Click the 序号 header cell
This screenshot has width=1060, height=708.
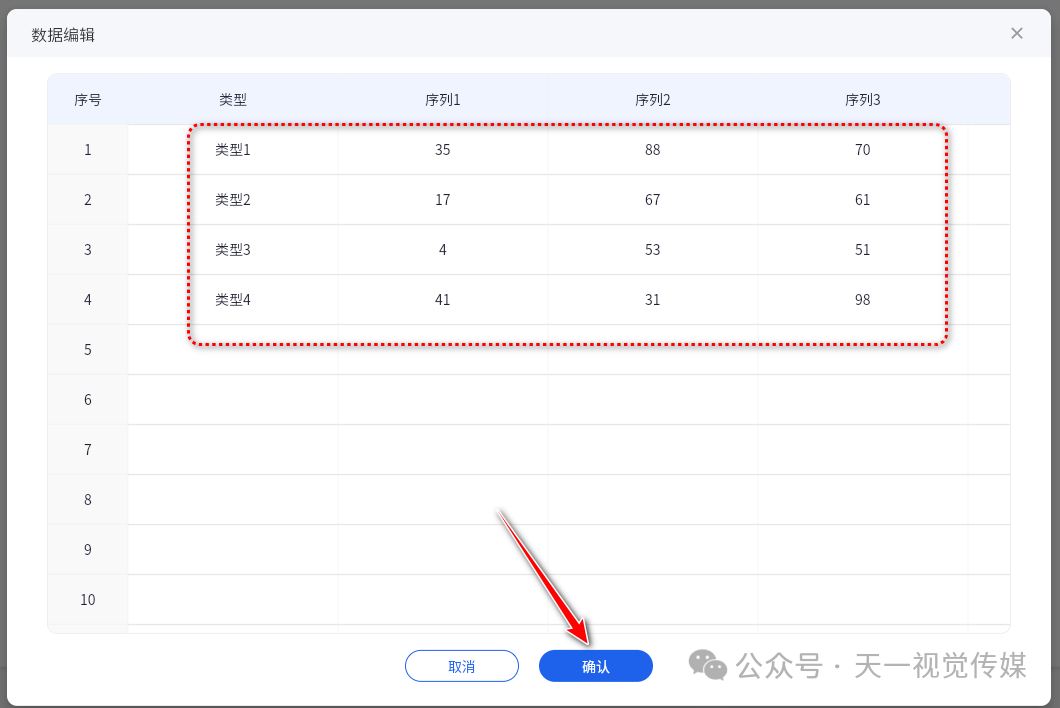tap(87, 99)
